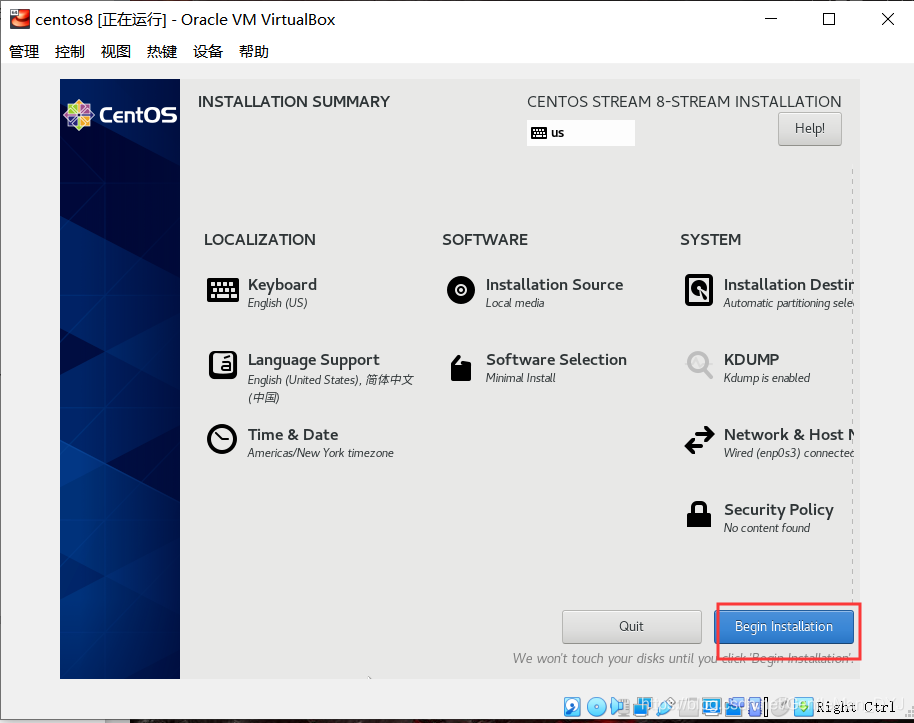
Task: Click the Begin Installation button
Action: (783, 627)
